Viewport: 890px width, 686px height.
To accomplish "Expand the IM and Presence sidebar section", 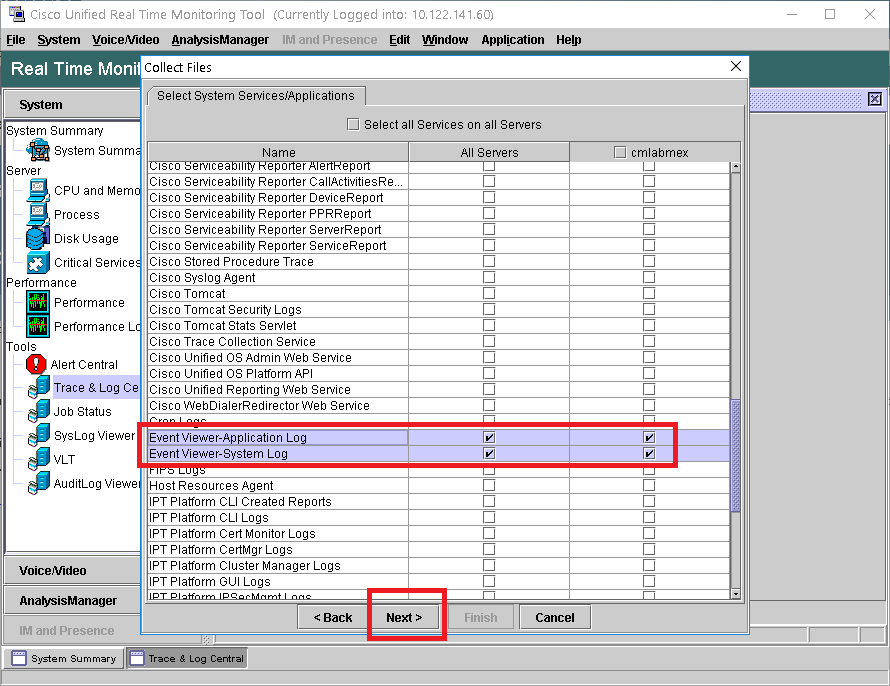I will coord(72,630).
